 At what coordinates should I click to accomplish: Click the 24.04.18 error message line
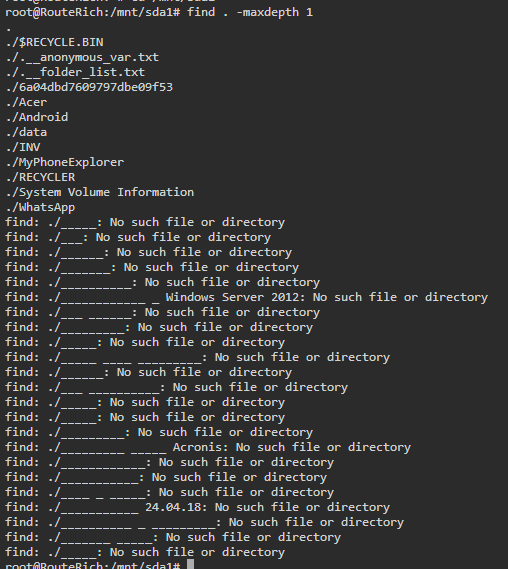(198, 507)
